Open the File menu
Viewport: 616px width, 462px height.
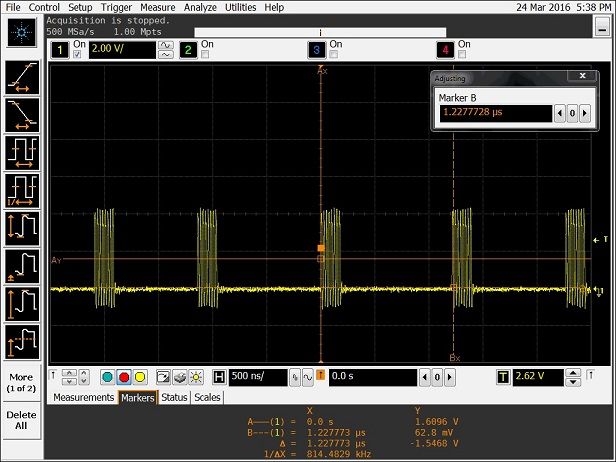(x=13, y=7)
